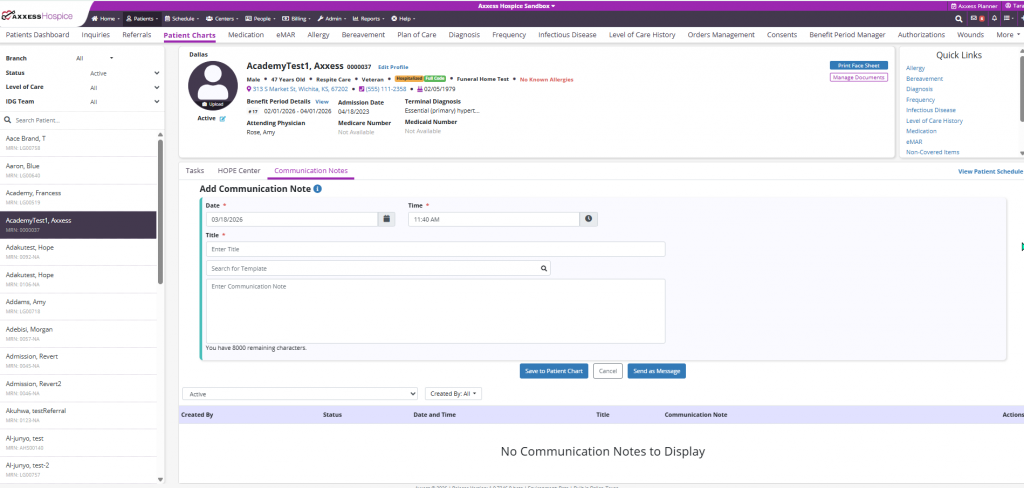Open the Medication tab
Image resolution: width=1024 pixels, height=488 pixels.
click(246, 35)
